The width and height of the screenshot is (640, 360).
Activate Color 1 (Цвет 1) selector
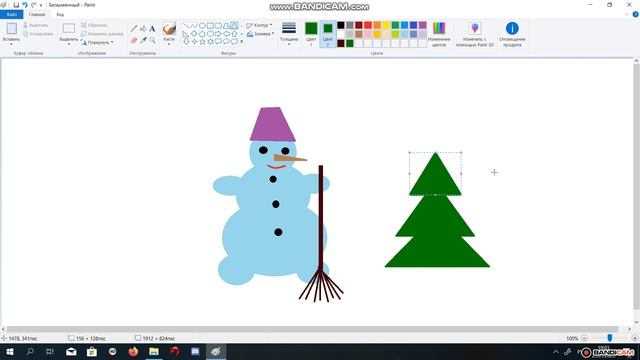point(311,34)
